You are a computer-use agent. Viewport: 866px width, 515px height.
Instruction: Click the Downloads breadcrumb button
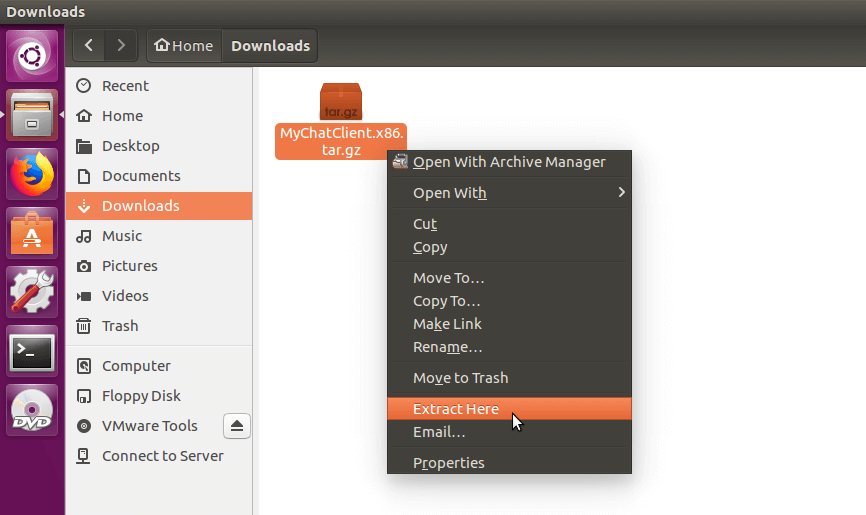270,45
